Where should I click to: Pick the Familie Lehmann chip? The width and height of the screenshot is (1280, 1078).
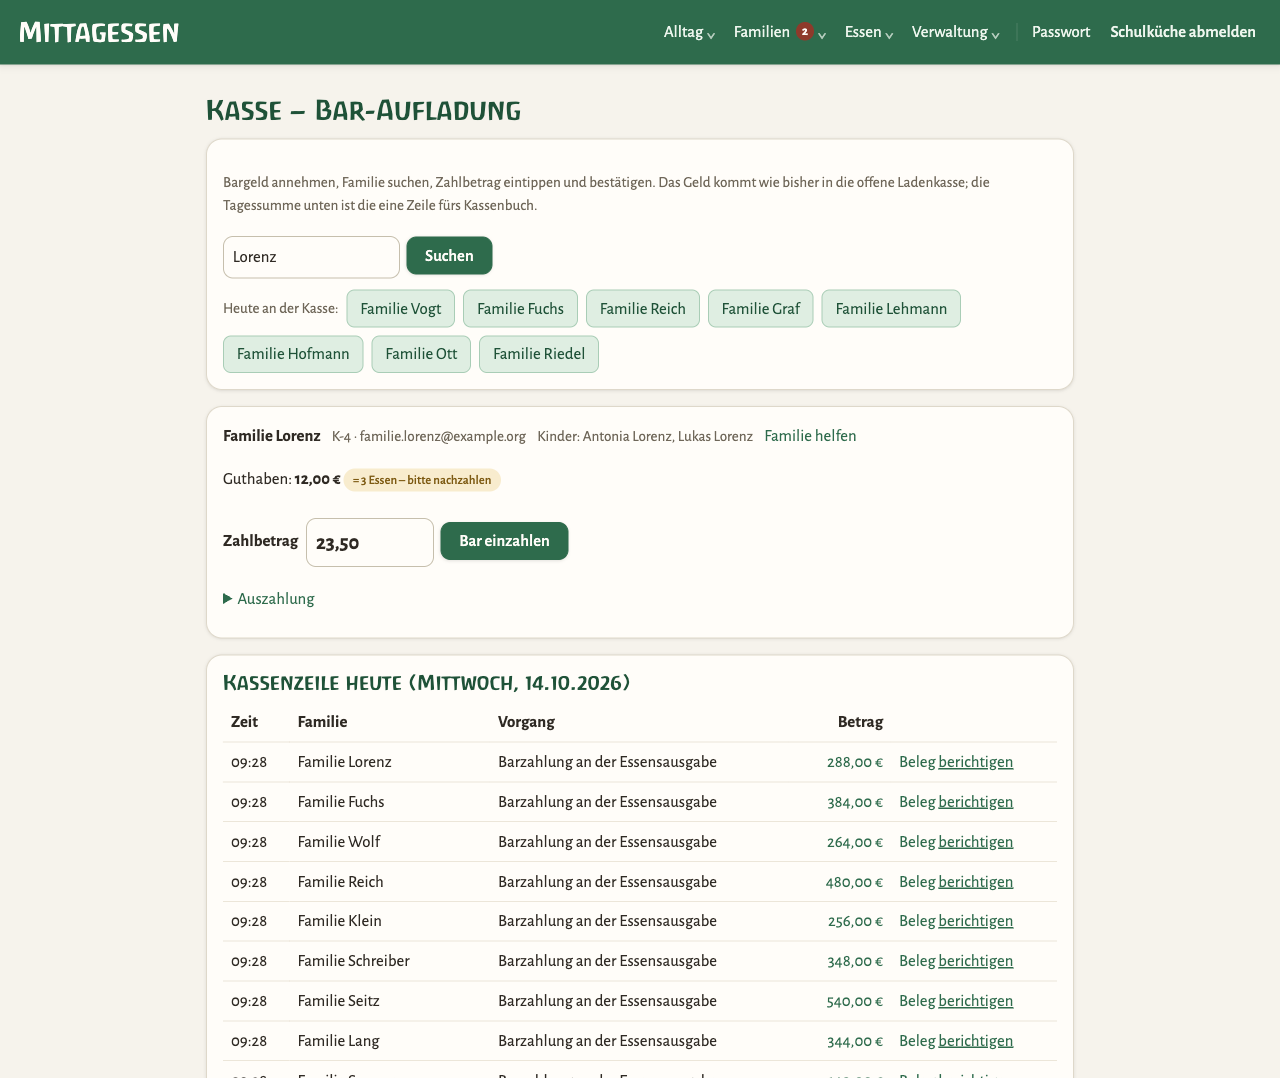[x=891, y=309]
